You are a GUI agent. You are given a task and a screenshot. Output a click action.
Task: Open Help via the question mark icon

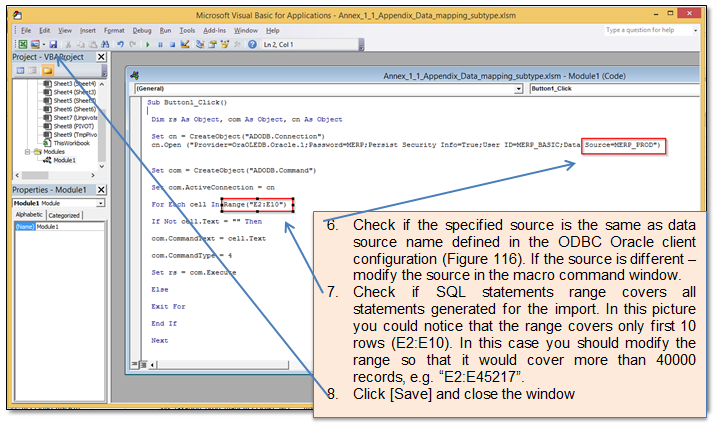tap(252, 44)
